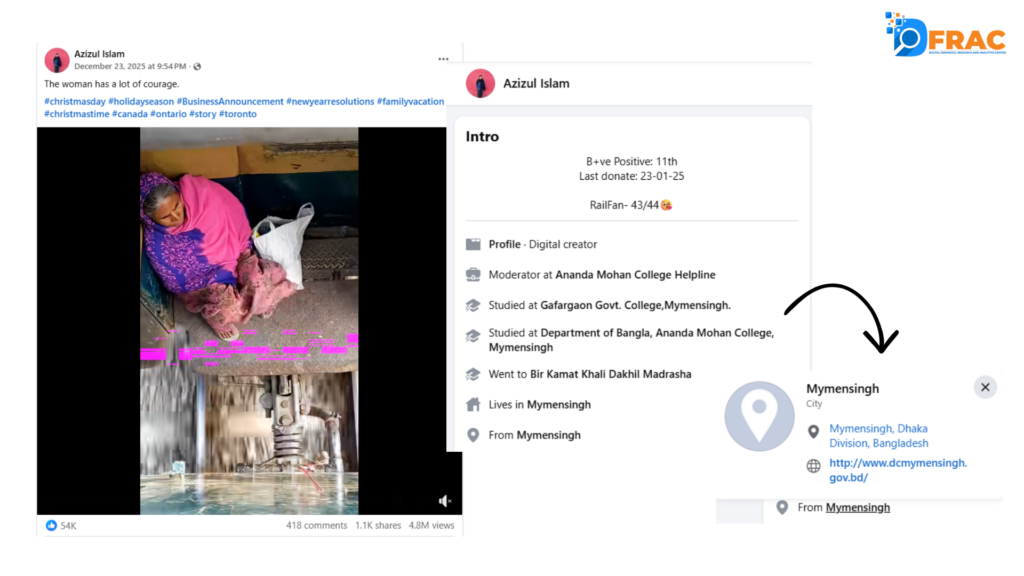The width and height of the screenshot is (1024, 576).
Task: Click the briefcase icon next to Moderator
Action: coord(473,275)
